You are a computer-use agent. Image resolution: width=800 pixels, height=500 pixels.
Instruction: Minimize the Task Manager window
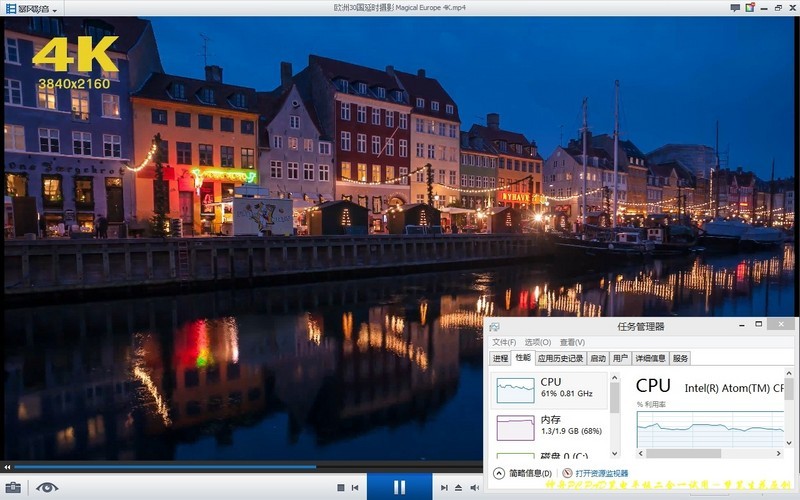(741, 324)
